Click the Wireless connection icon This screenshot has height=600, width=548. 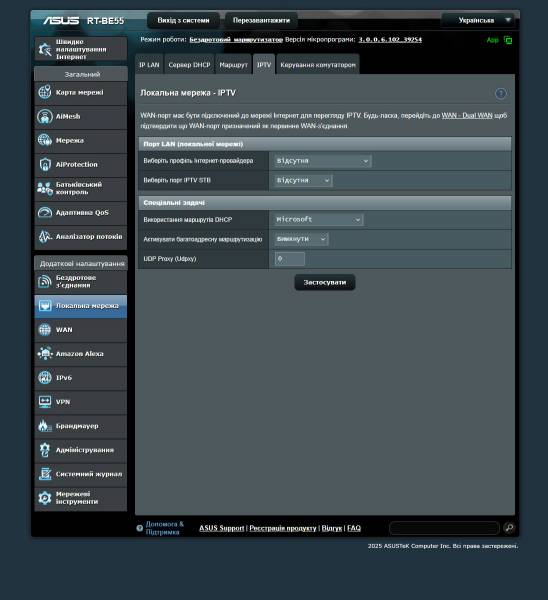[45, 282]
